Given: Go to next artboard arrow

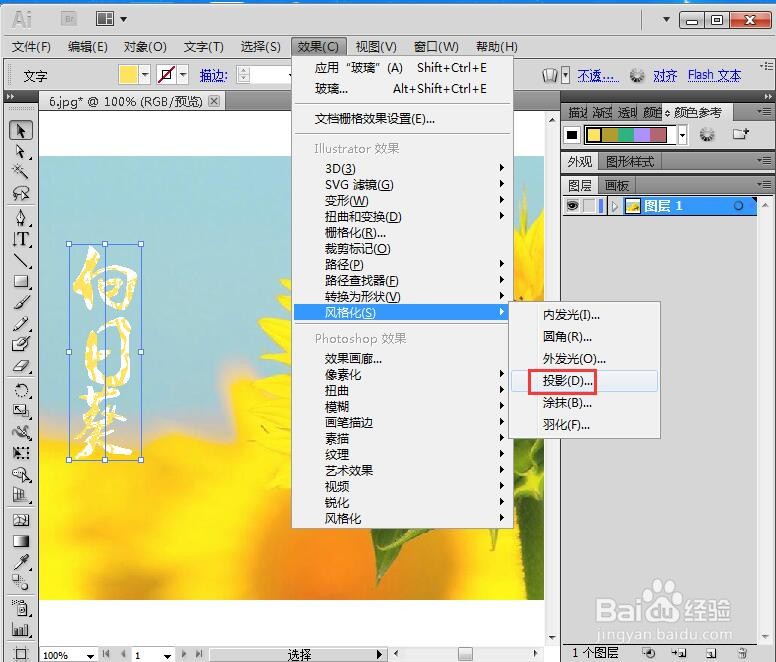Looking at the screenshot, I should [x=185, y=654].
